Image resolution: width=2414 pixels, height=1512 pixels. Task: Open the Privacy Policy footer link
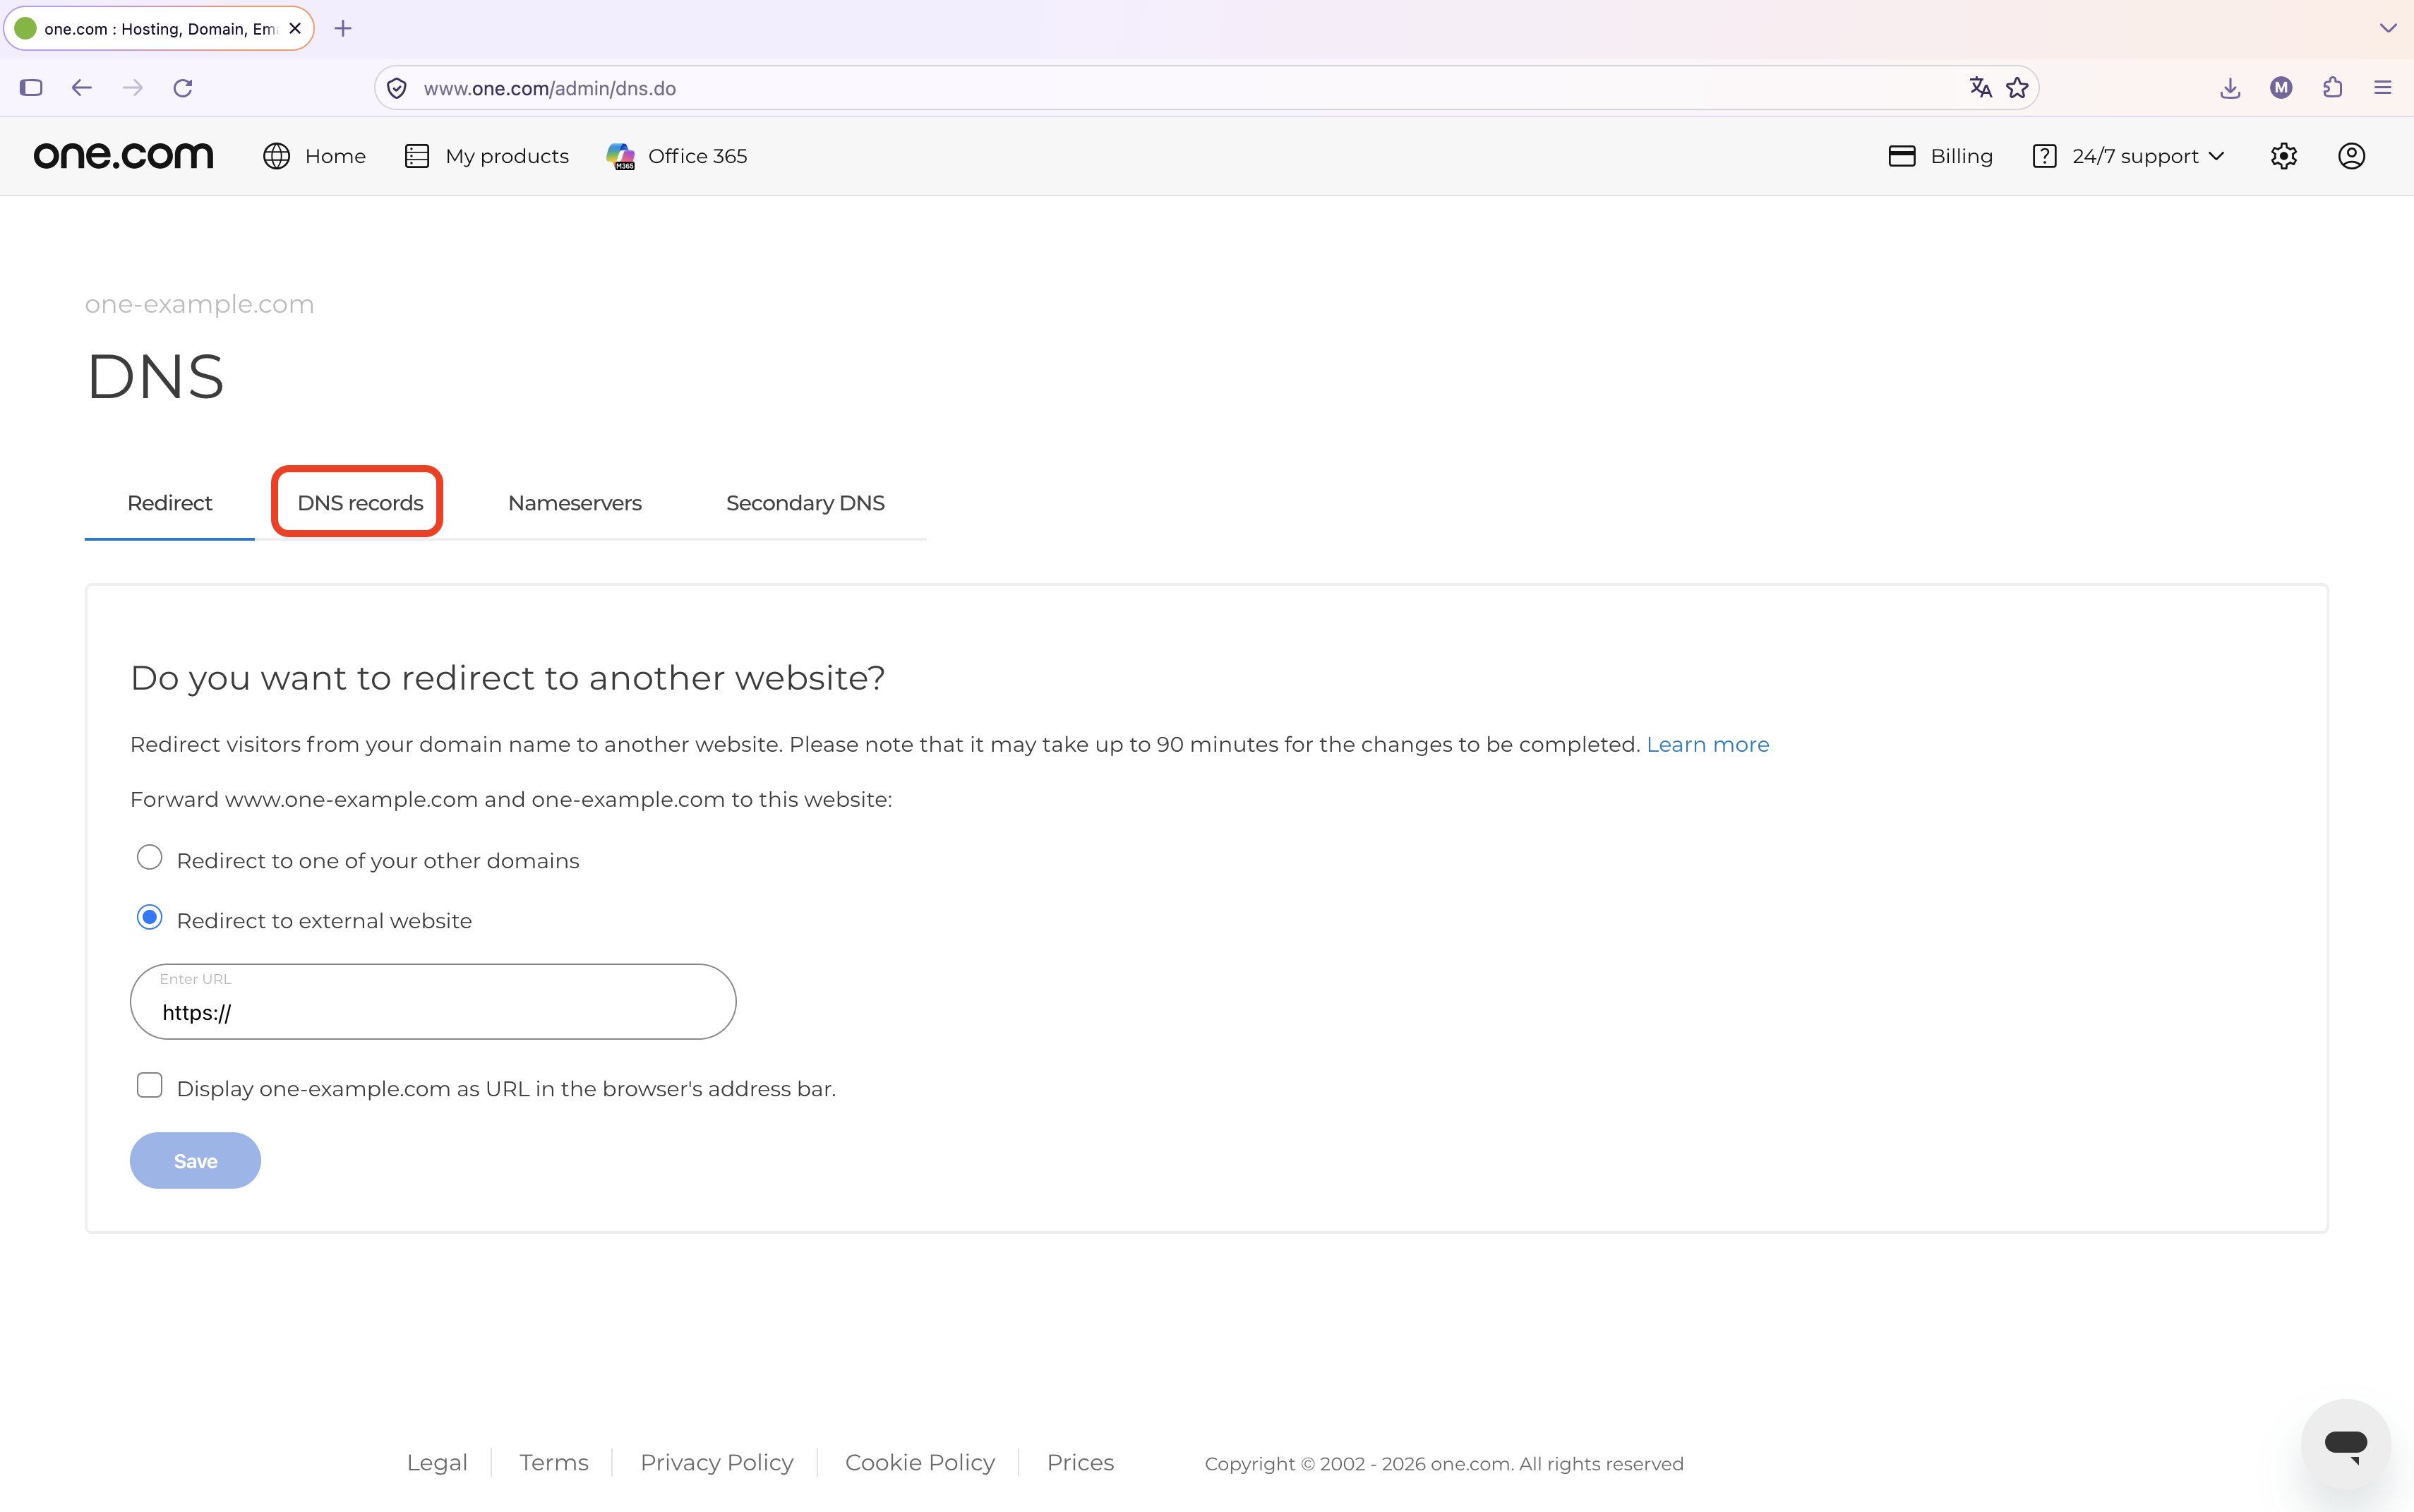pyautogui.click(x=717, y=1463)
